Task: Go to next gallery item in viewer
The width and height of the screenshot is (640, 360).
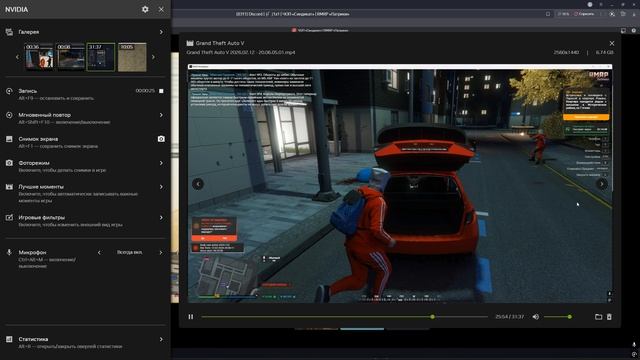Action: [x=602, y=184]
